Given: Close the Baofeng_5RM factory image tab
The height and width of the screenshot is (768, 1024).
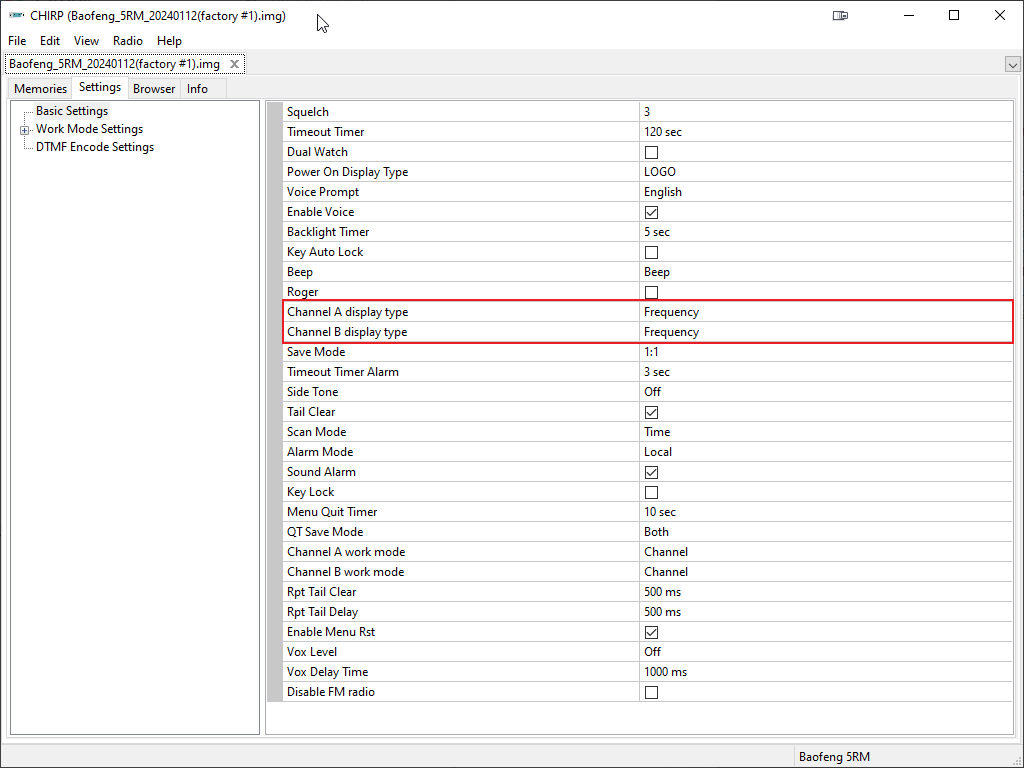Looking at the screenshot, I should pos(234,64).
